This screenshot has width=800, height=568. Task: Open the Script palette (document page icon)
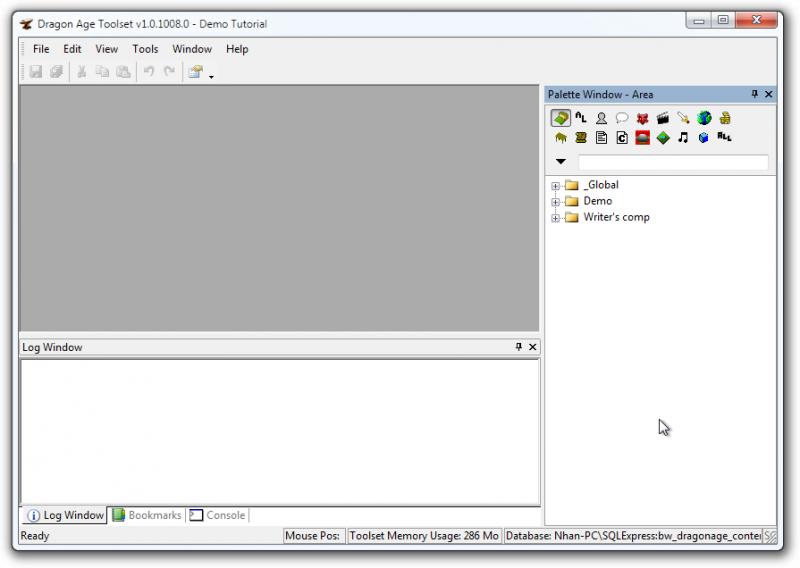pyautogui.click(x=602, y=137)
